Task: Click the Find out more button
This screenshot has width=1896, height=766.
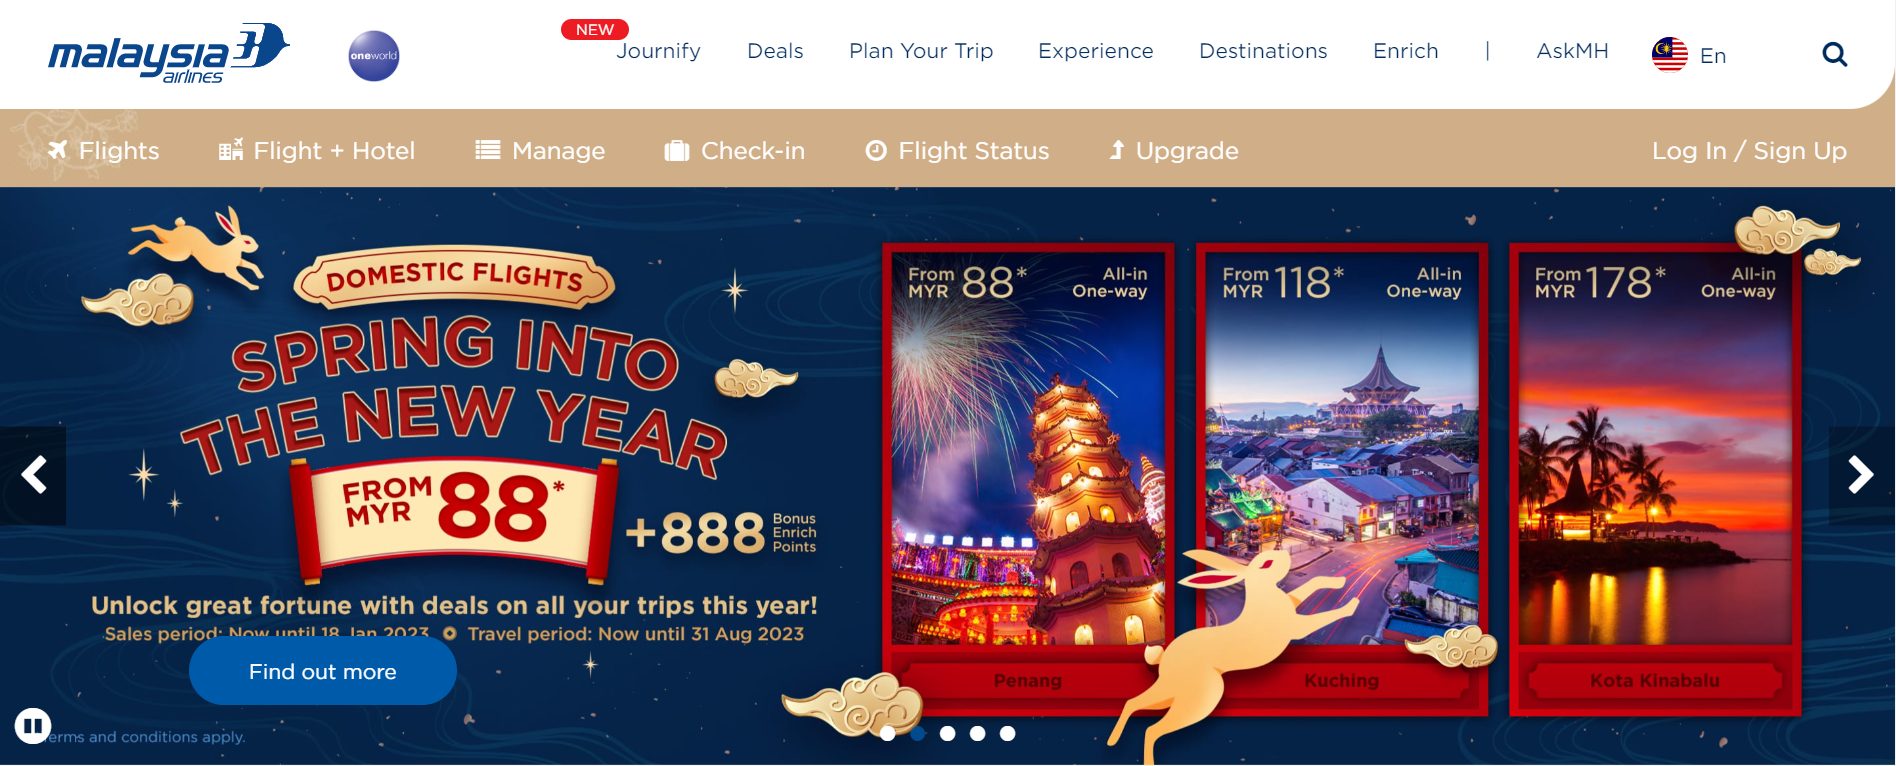Action: (322, 671)
